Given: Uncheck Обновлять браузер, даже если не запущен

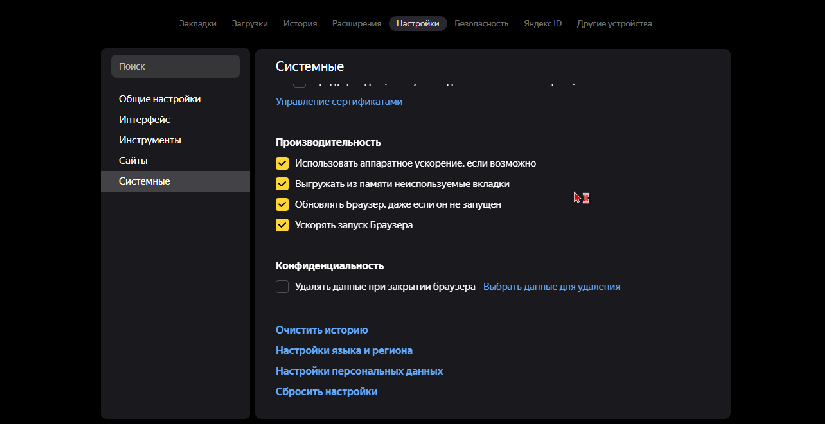Looking at the screenshot, I should 283,205.
